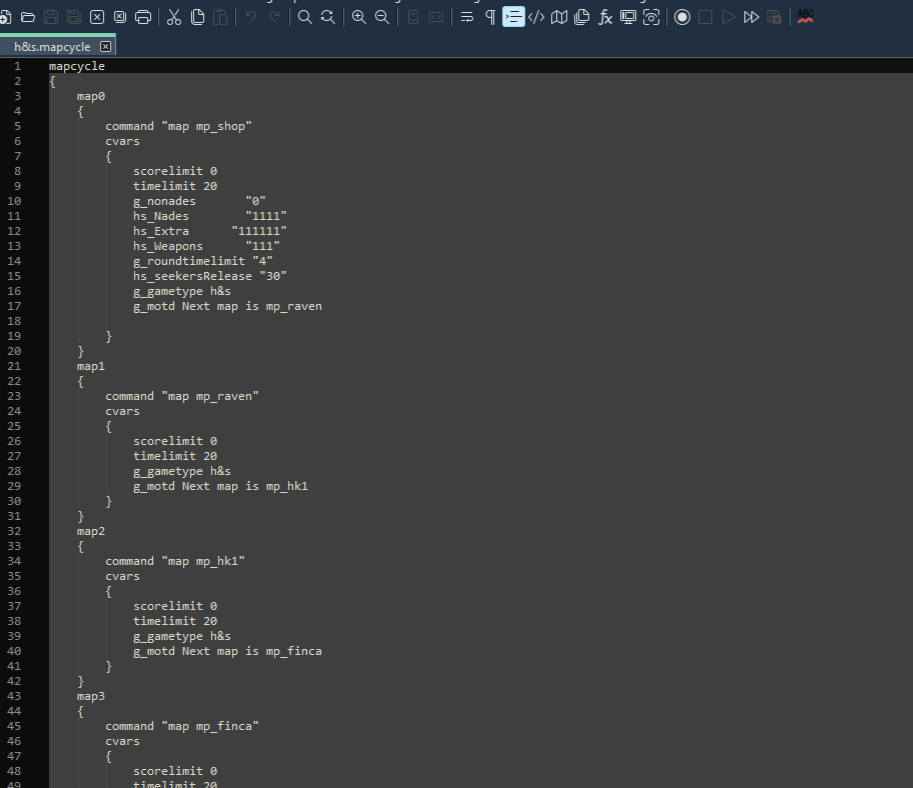Toggle synchronized horizontal scrolling

click(x=436, y=17)
